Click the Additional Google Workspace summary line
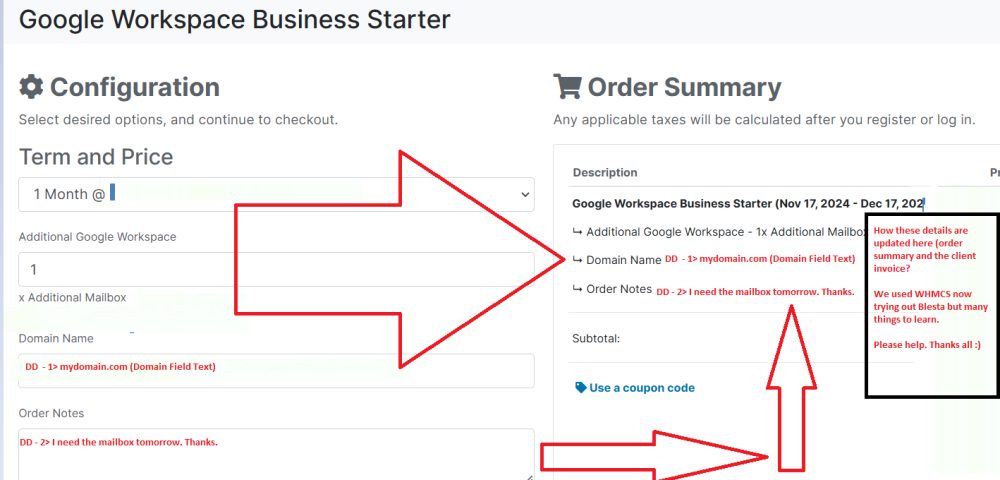1000x480 pixels. (x=719, y=231)
